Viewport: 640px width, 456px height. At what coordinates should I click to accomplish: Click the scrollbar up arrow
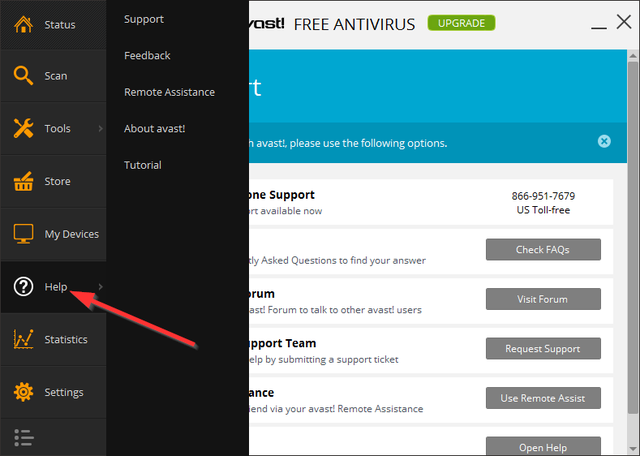point(633,56)
